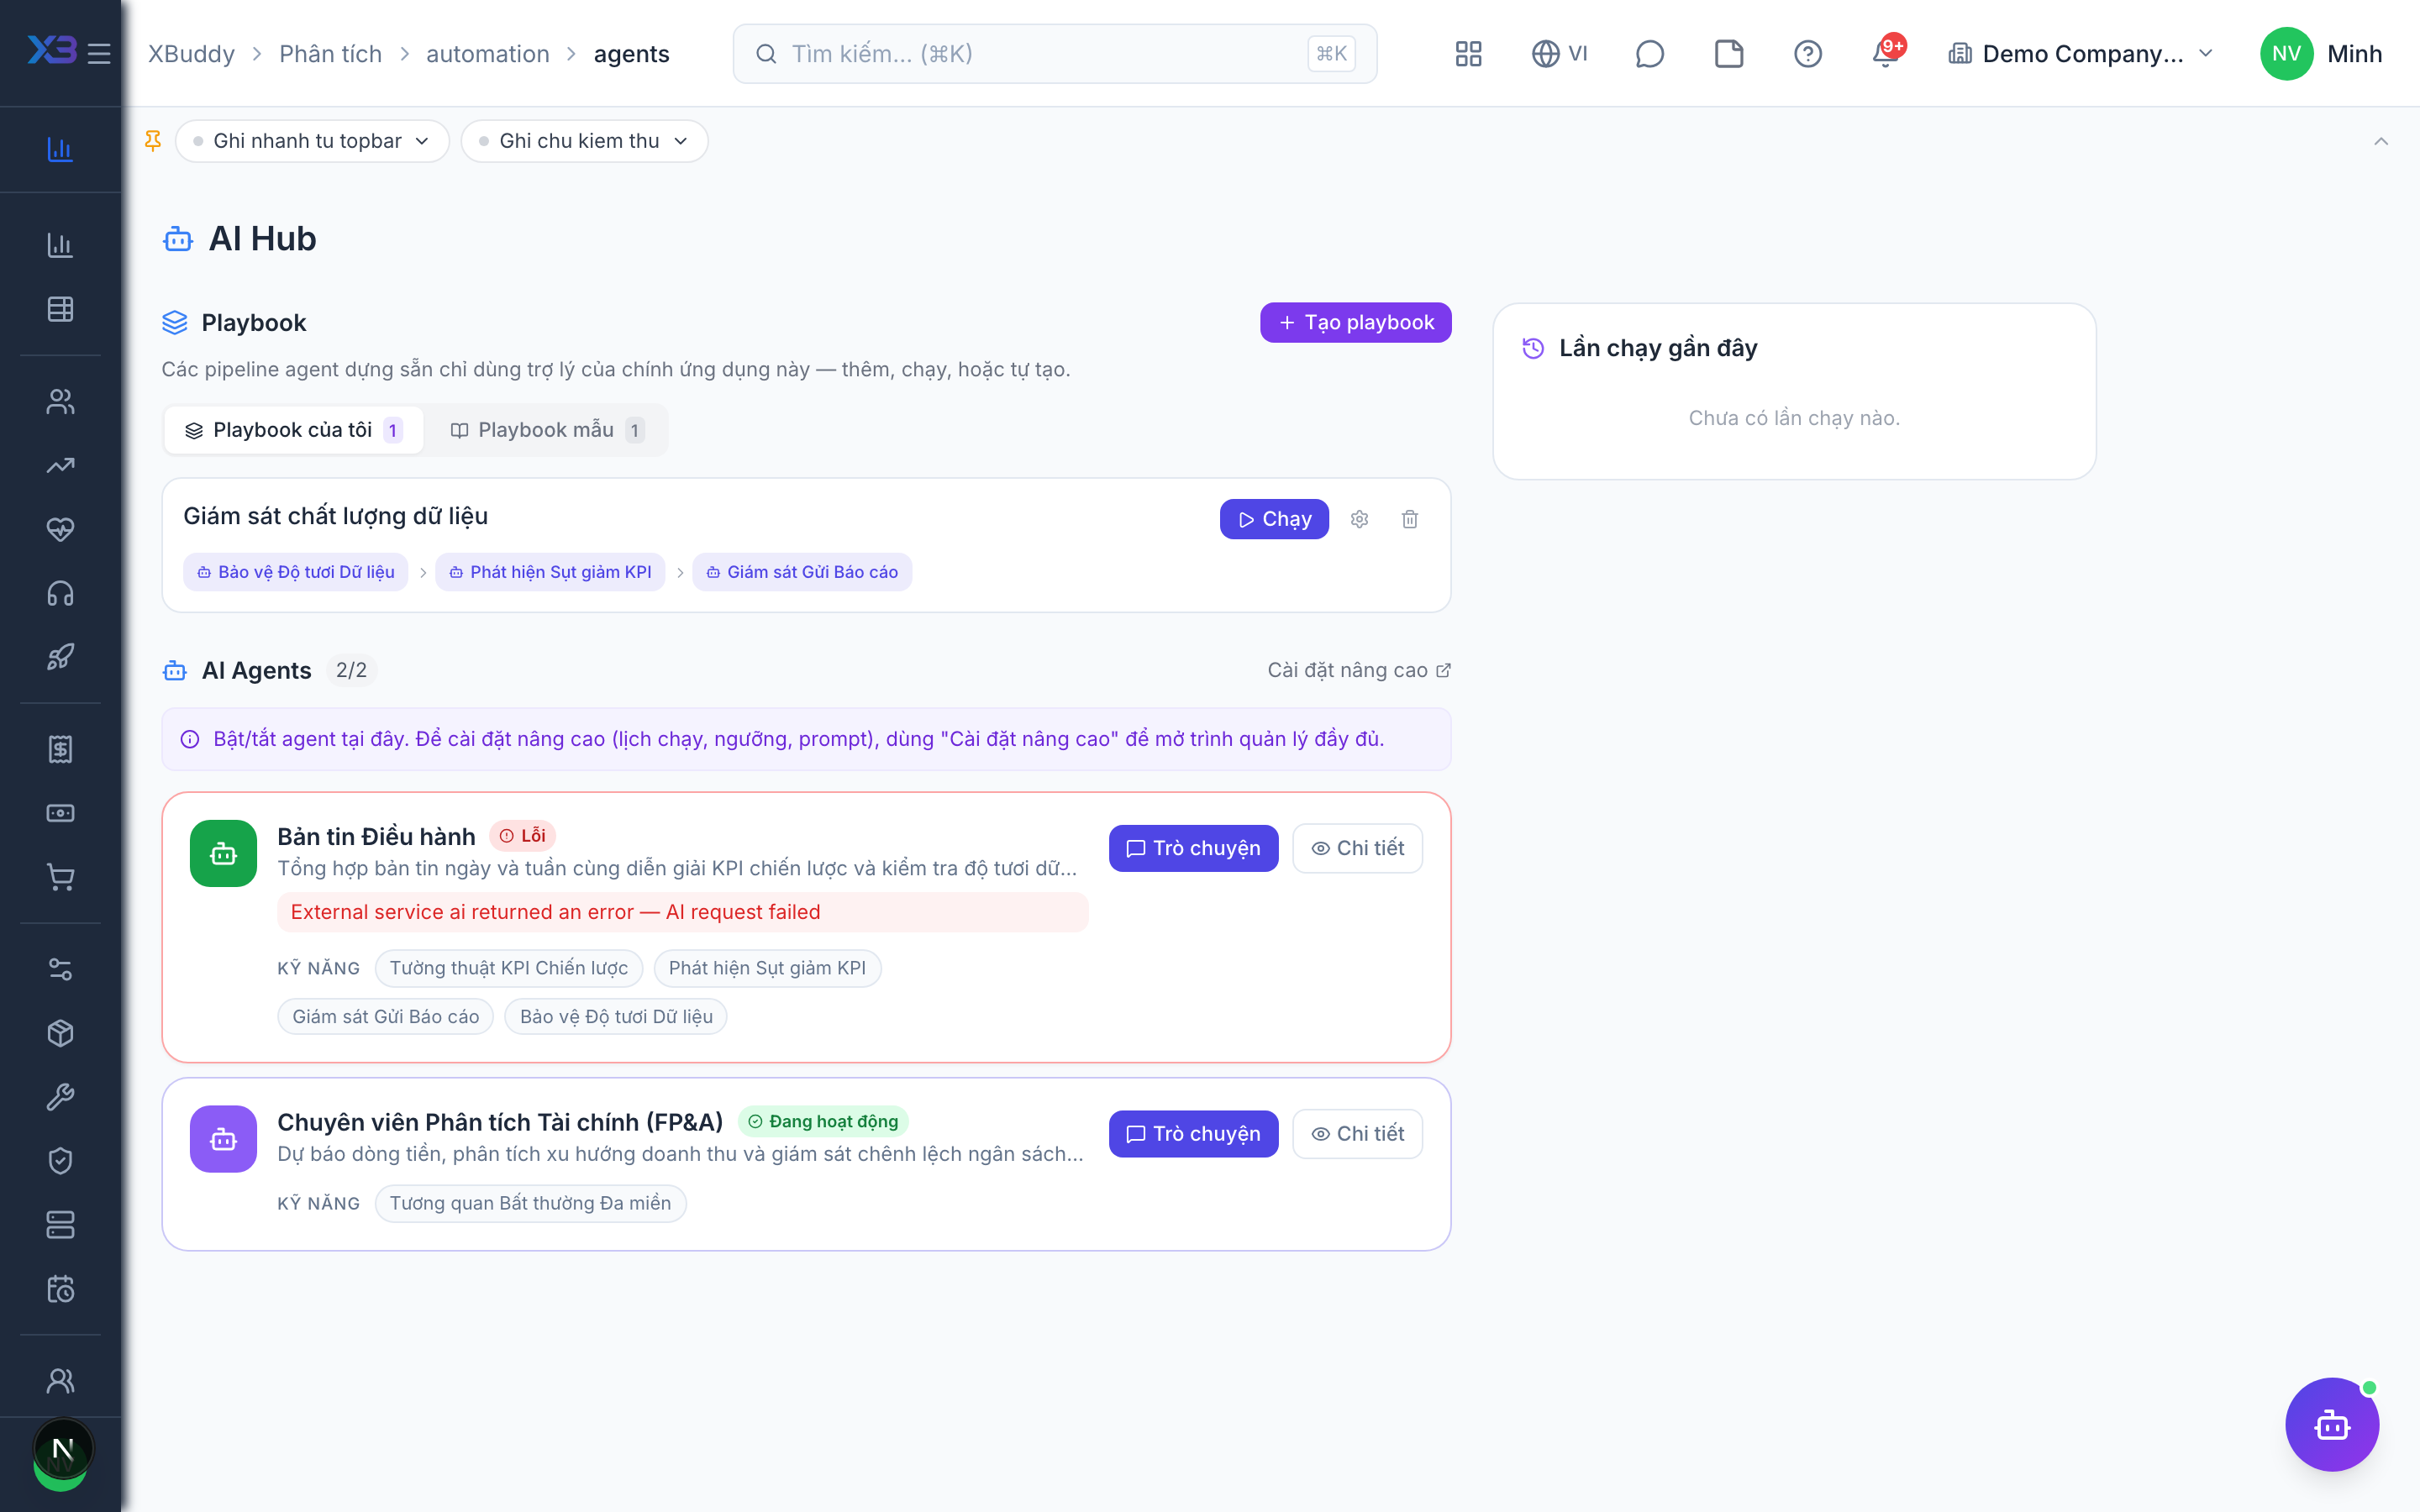Screen dimensions: 2420x1512
Task: Click the AI request failed error message
Action: click(682, 912)
